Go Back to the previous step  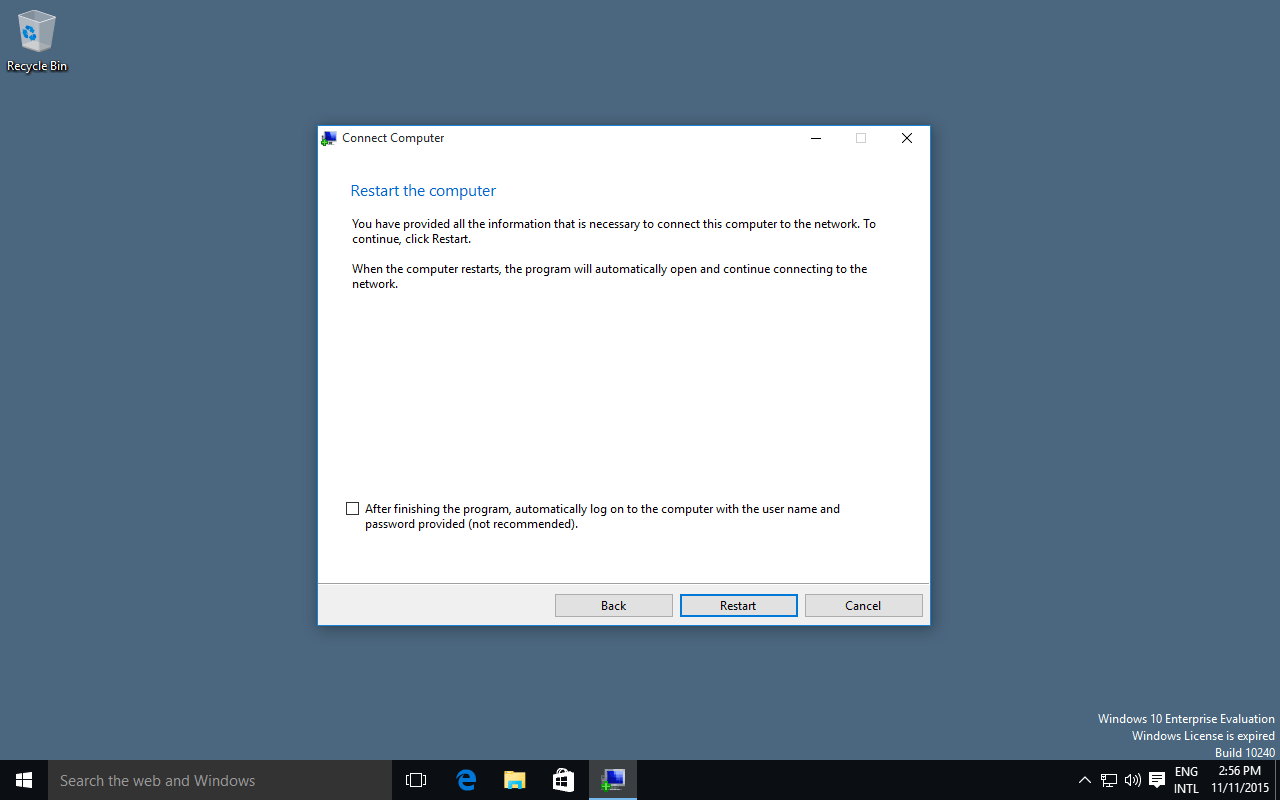point(613,605)
